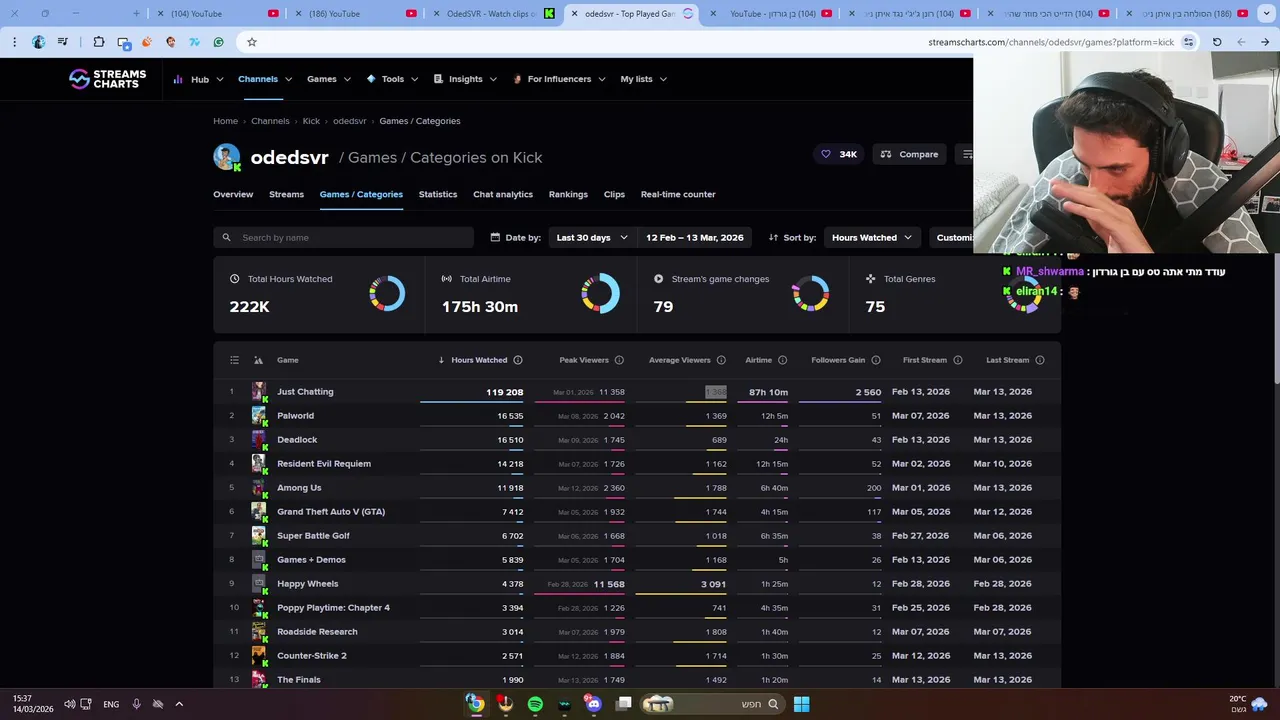The height and width of the screenshot is (720, 1280).
Task: Open the Kick breadcrumb link
Action: [x=311, y=121]
